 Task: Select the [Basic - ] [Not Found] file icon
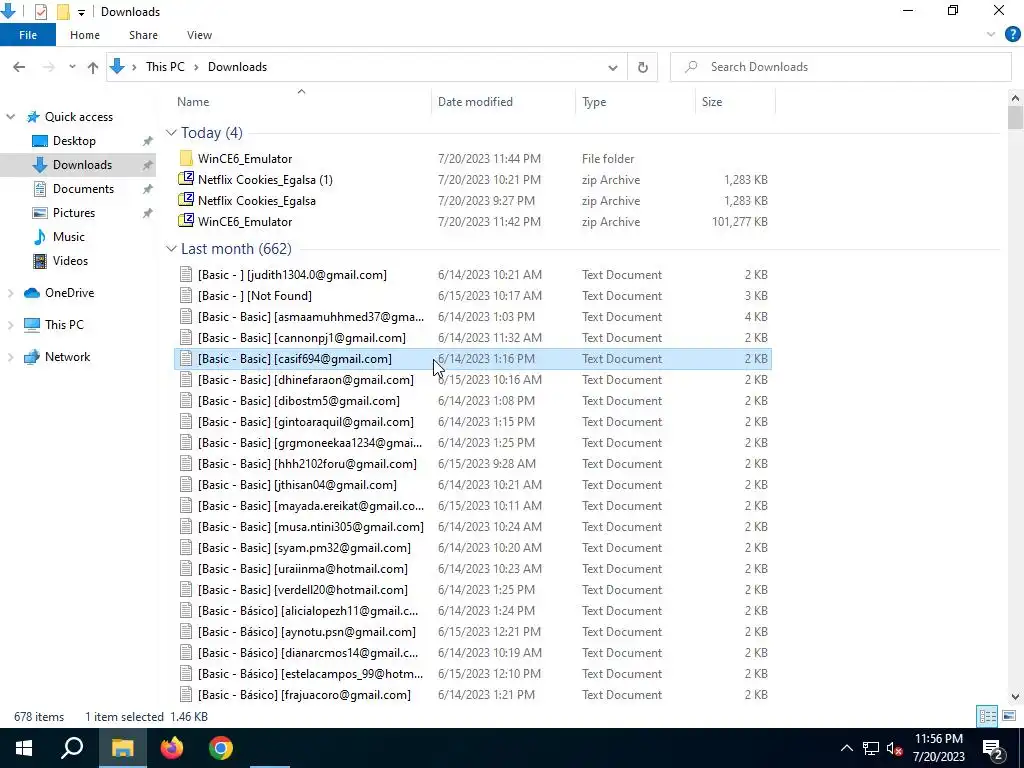[x=186, y=296]
